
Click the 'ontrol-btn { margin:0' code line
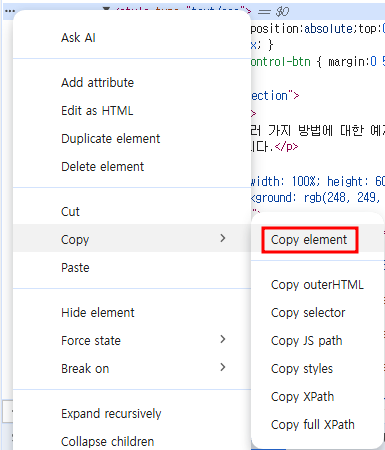317,62
